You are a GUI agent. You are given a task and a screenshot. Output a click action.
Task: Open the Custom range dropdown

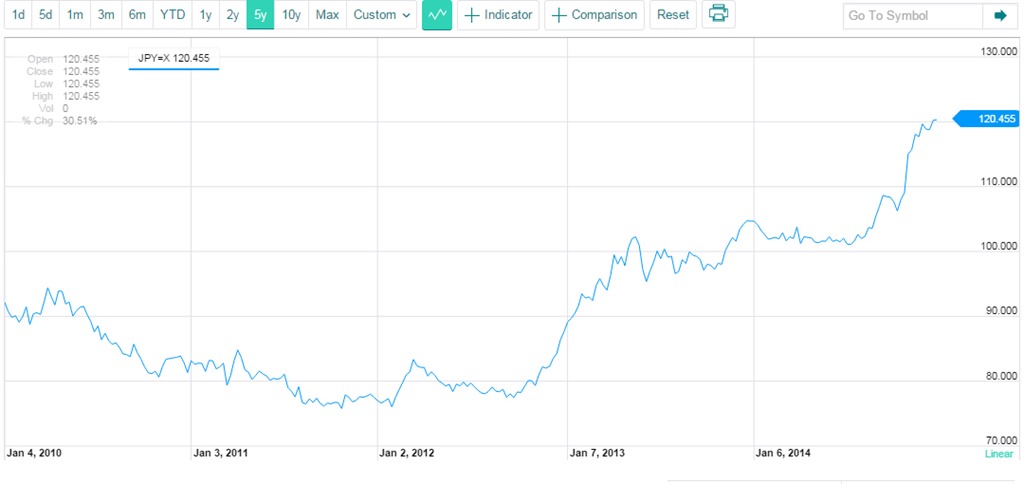pos(382,15)
